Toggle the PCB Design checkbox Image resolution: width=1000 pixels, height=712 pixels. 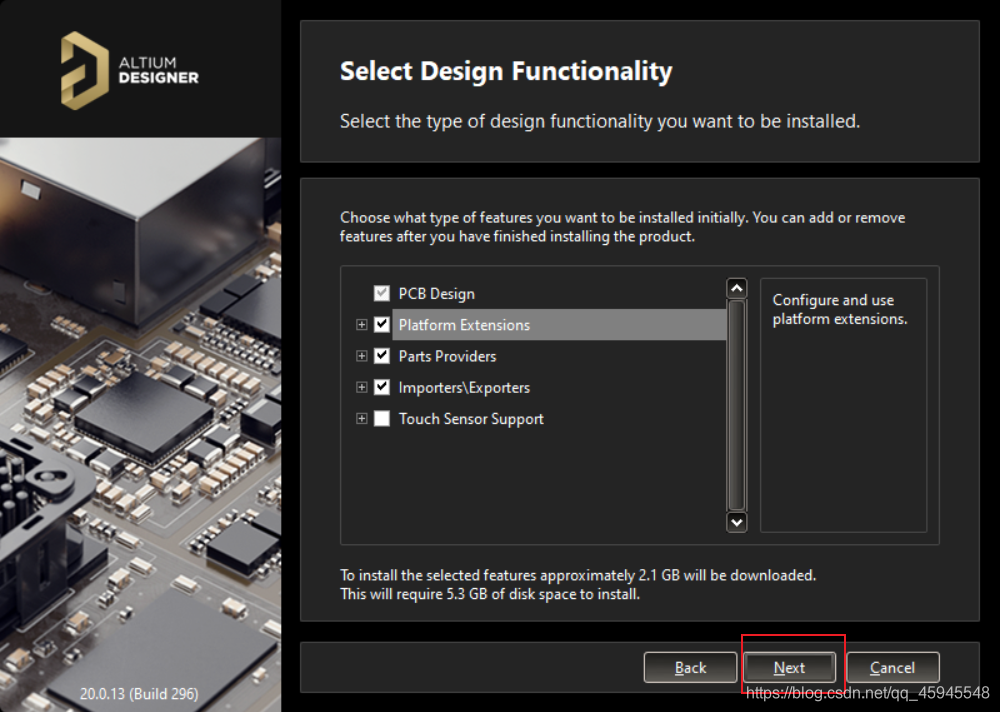(x=381, y=294)
